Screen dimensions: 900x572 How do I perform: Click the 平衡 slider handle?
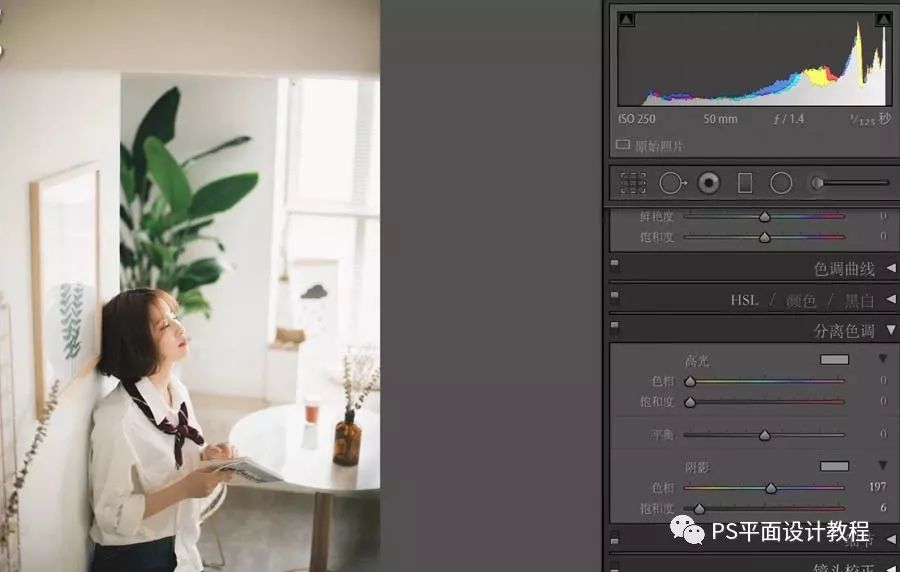click(x=765, y=435)
